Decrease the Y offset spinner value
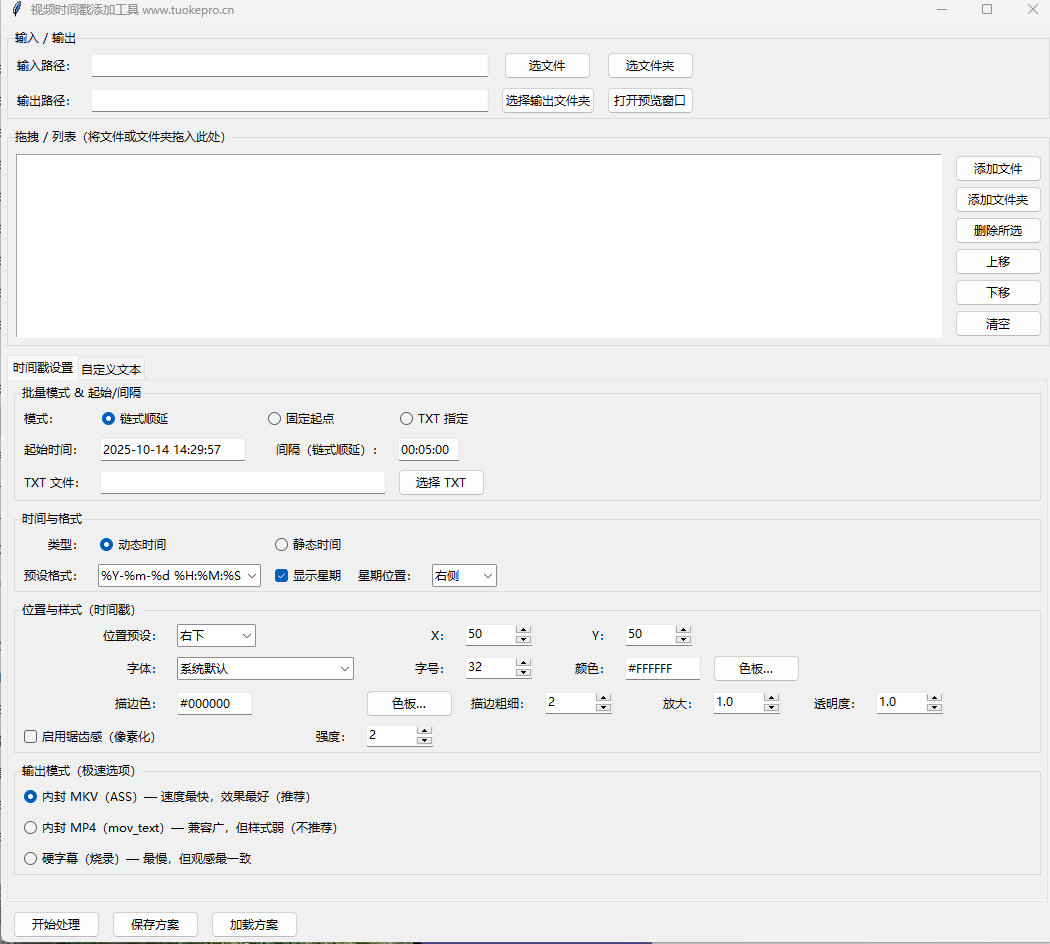The height and width of the screenshot is (944, 1050). (683, 640)
